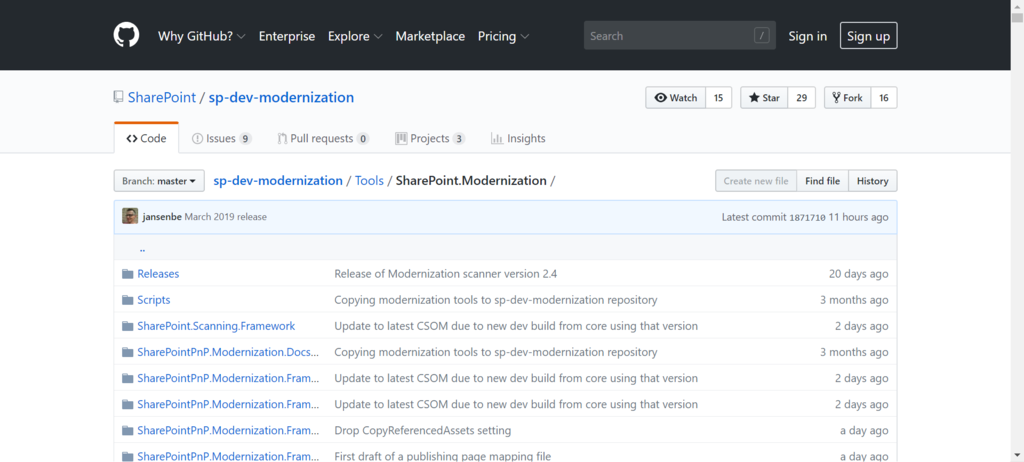View commit History
Viewport: 1024px width, 462px height.
872,181
